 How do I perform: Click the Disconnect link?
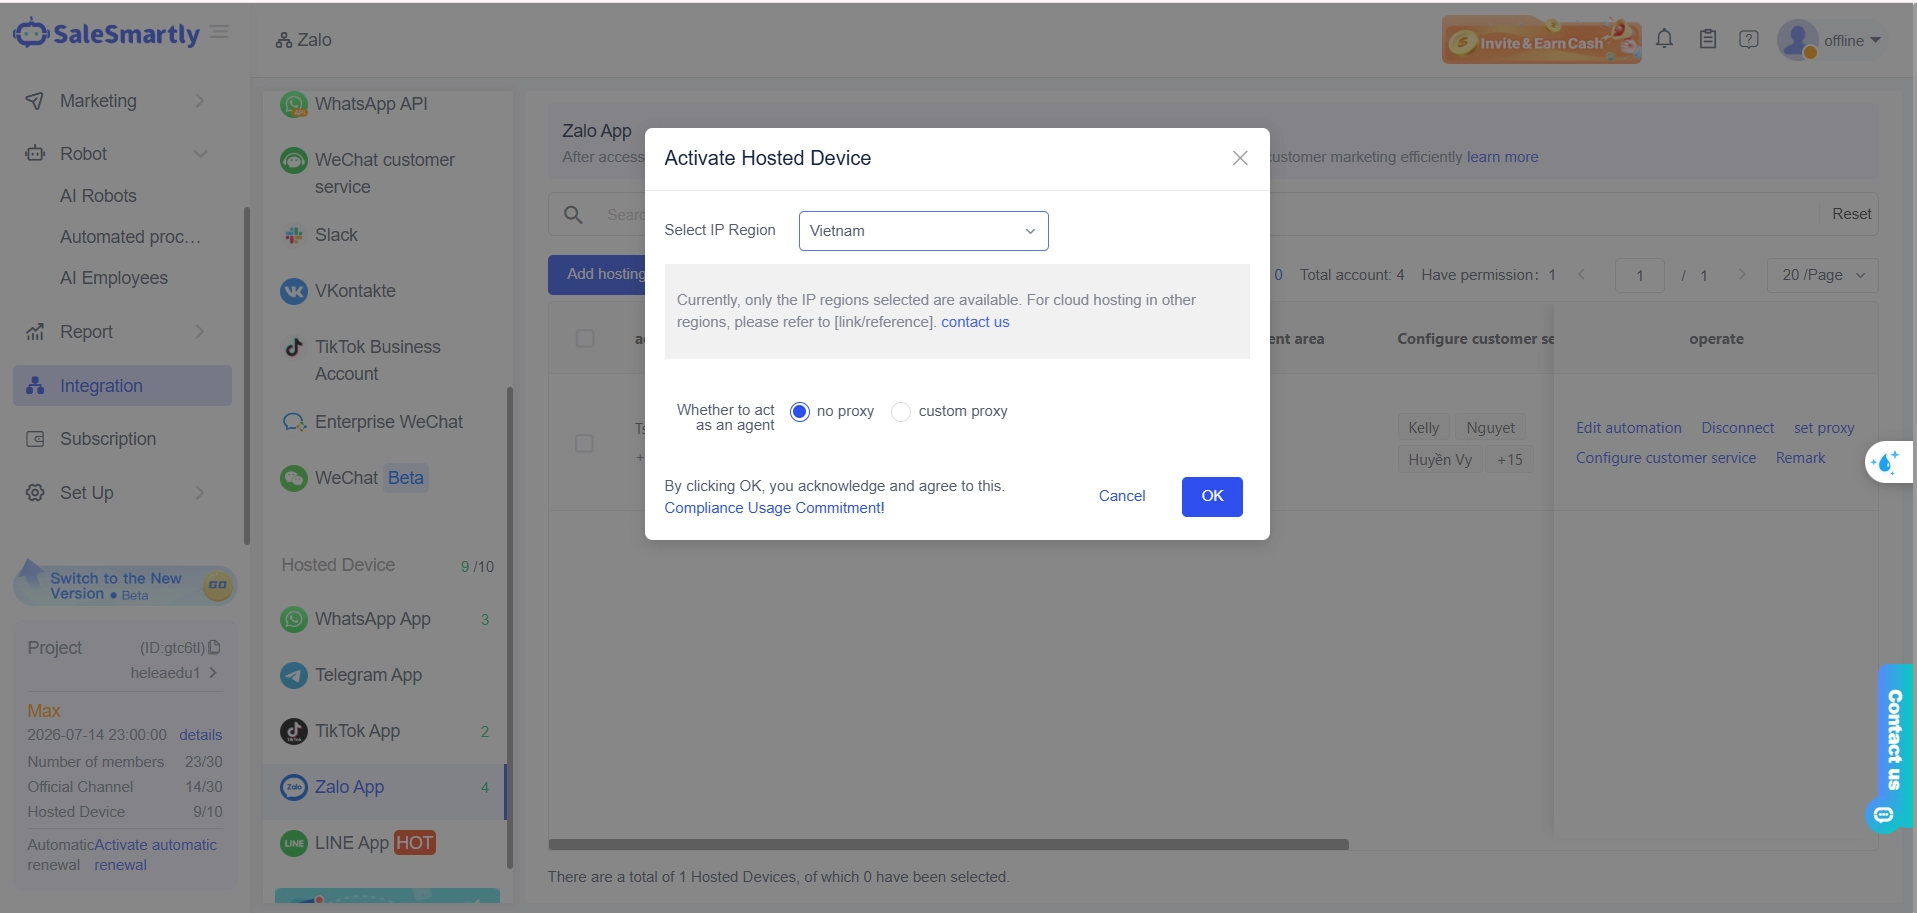pyautogui.click(x=1738, y=428)
